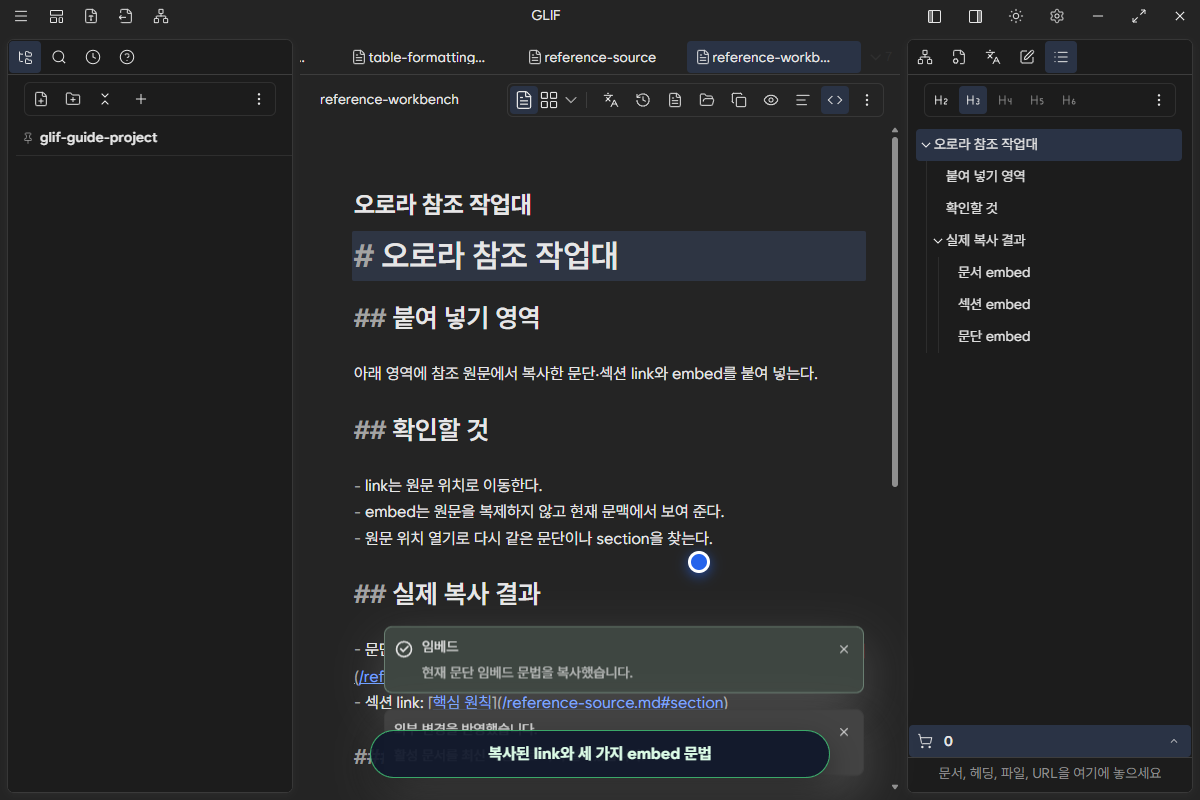Toggle source code view in editor toolbar
Viewport: 1200px width, 800px height.
click(835, 100)
